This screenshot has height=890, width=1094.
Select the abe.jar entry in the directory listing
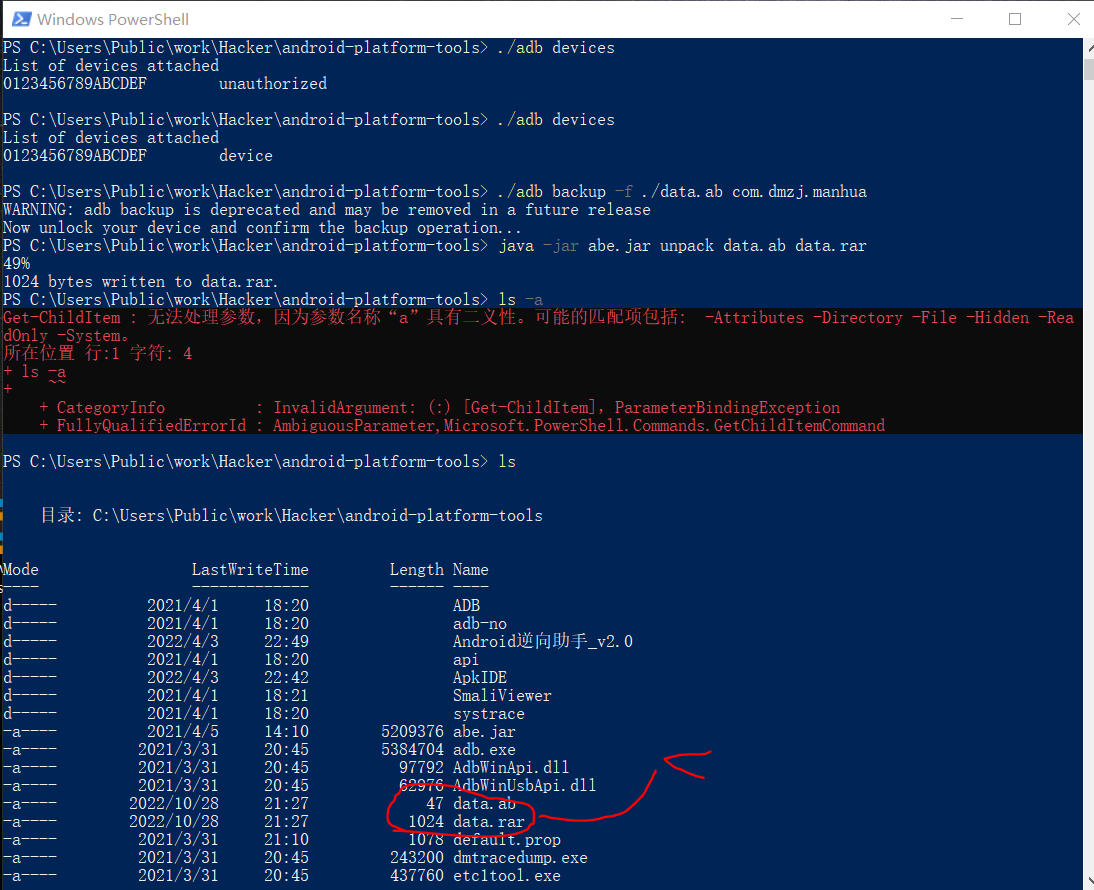click(x=484, y=732)
